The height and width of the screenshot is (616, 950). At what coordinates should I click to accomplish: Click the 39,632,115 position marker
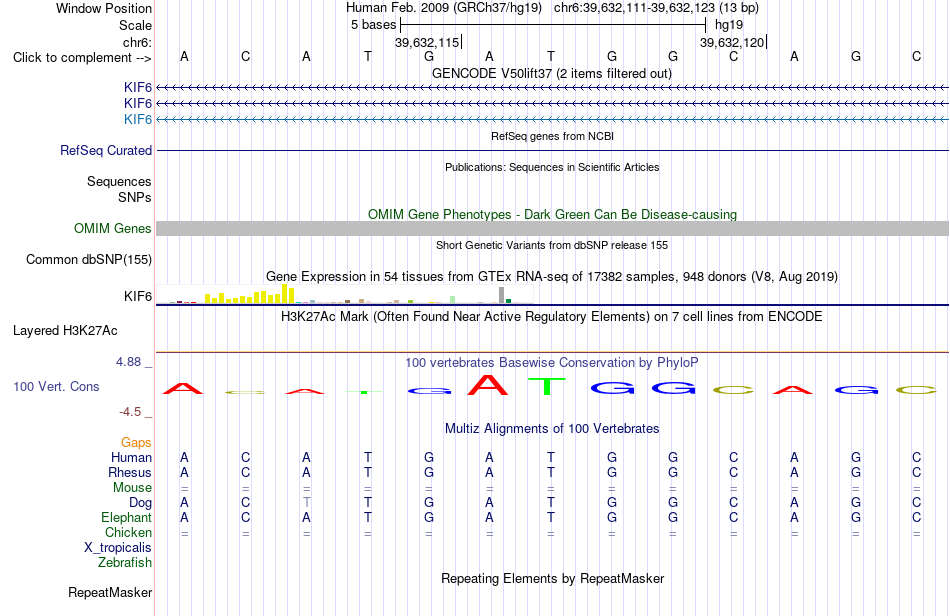[x=427, y=42]
